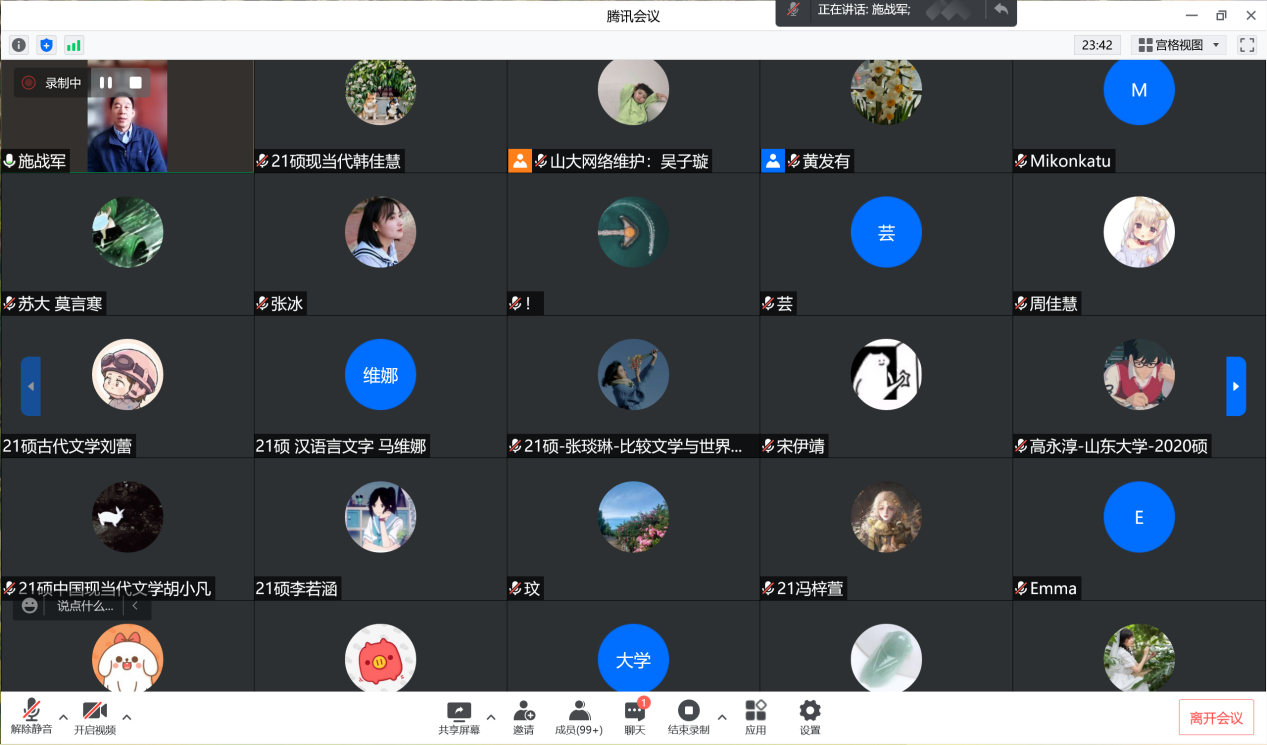The width and height of the screenshot is (1267, 745).
Task: Pause the recording in 录制中 bar
Action: pos(106,83)
